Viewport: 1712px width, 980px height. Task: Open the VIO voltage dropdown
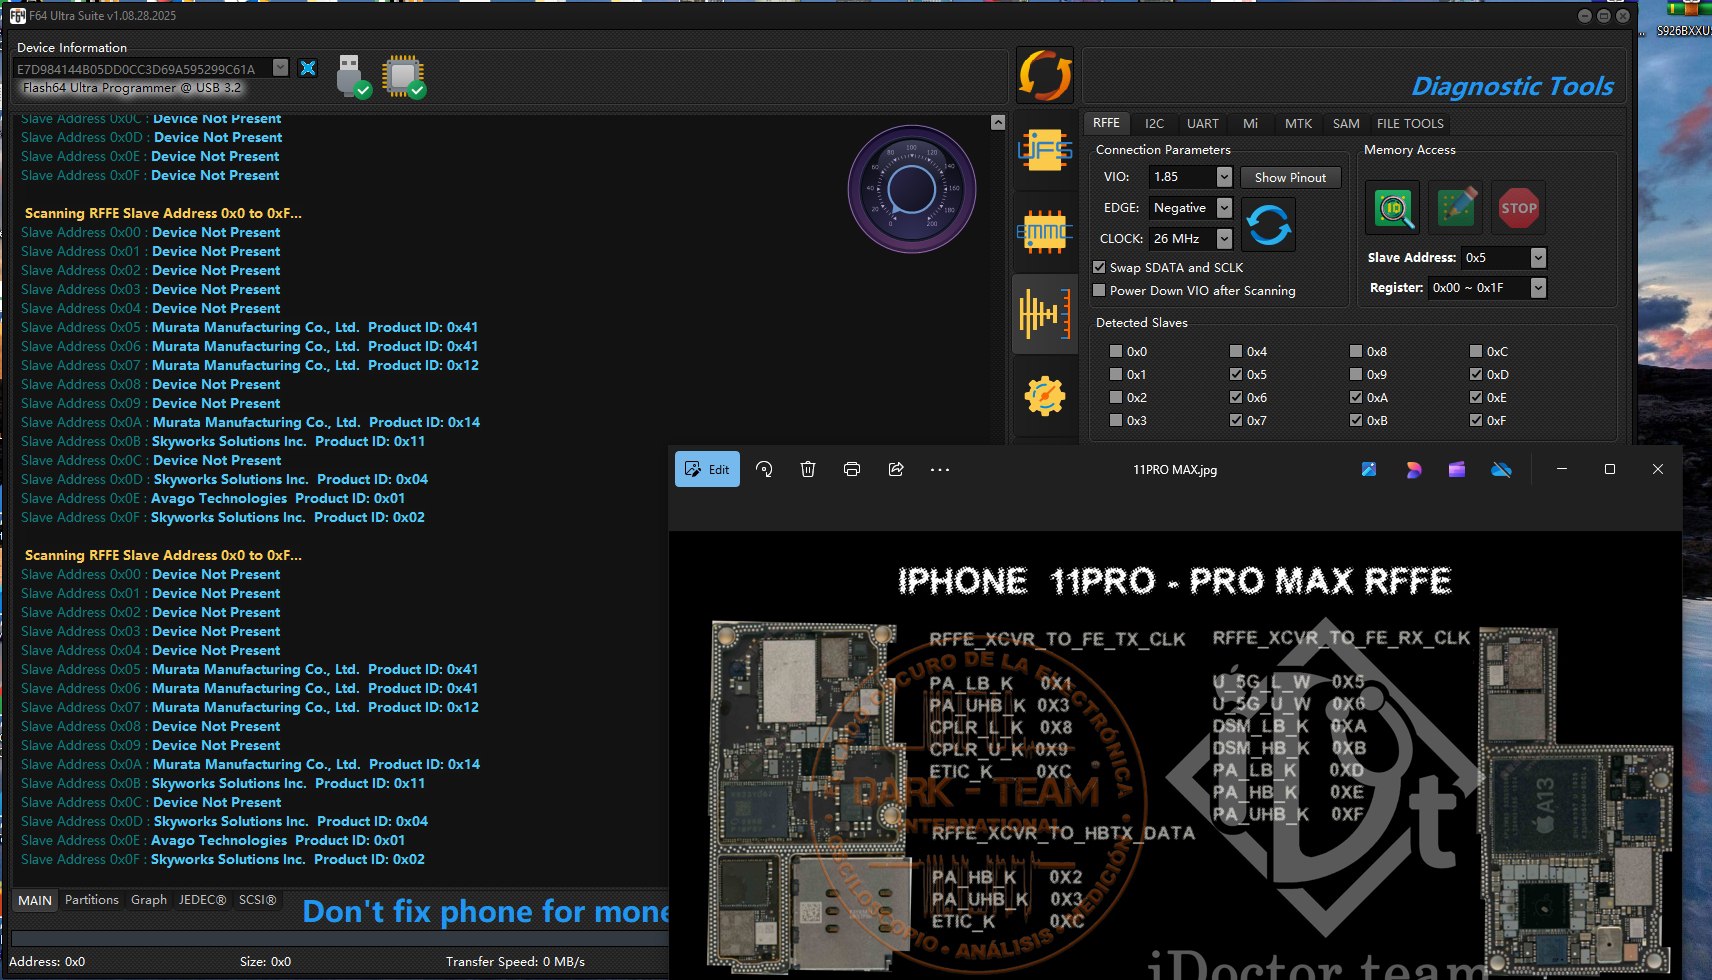(x=1224, y=177)
